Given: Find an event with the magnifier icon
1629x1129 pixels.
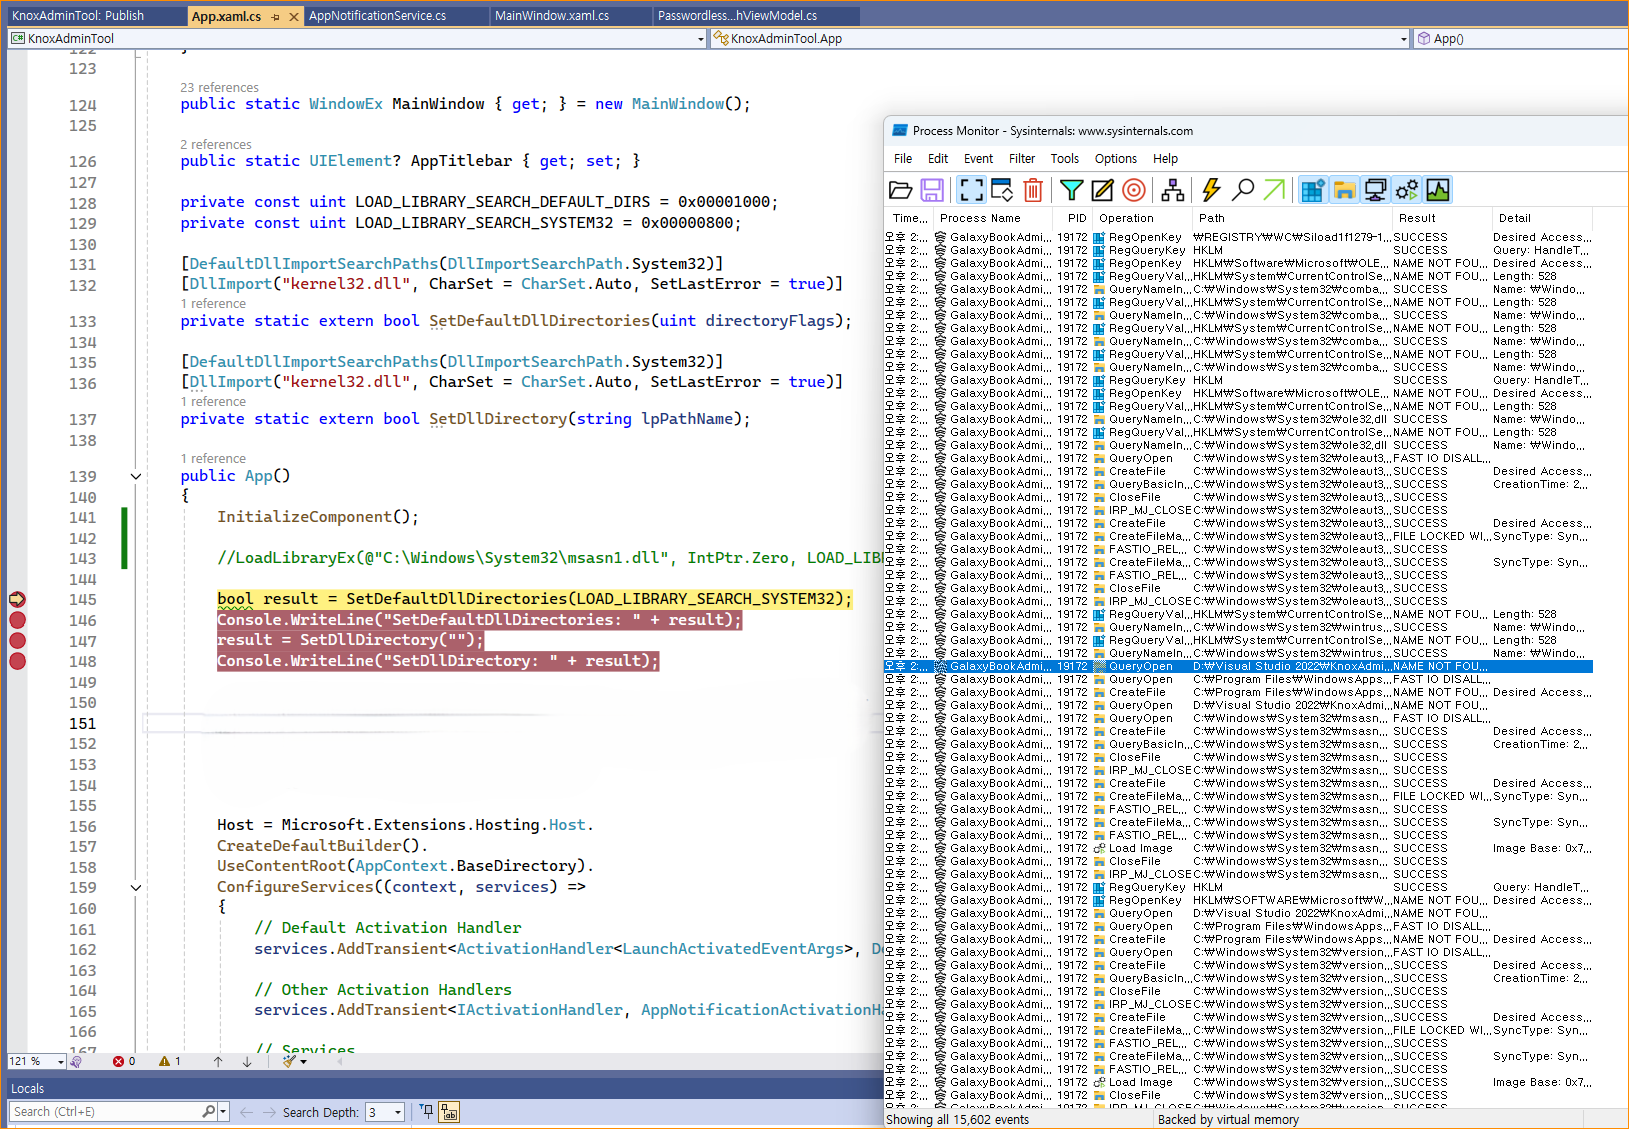Looking at the screenshot, I should [1243, 190].
